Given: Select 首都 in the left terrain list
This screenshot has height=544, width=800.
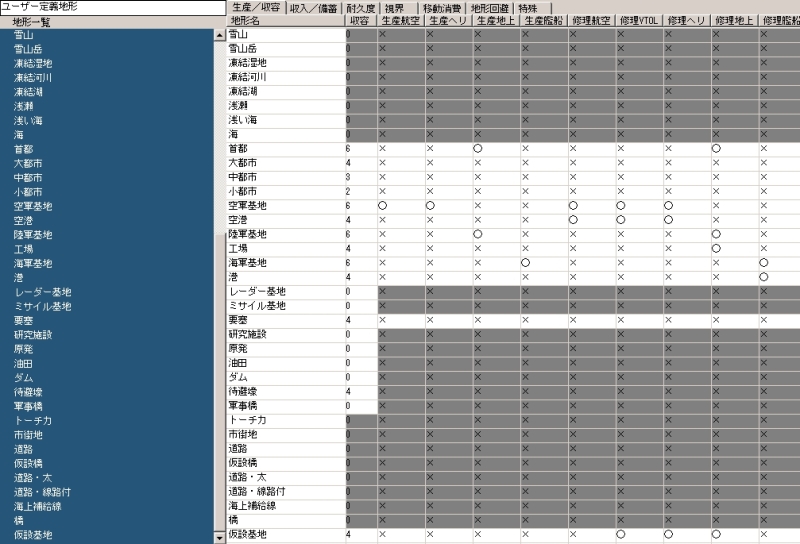Looking at the screenshot, I should coord(23,149).
